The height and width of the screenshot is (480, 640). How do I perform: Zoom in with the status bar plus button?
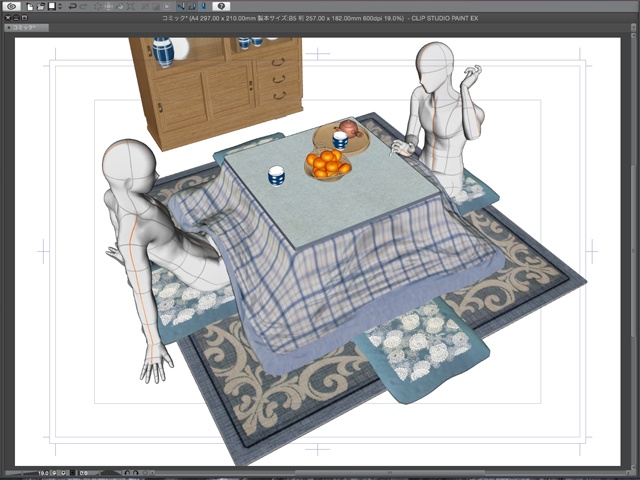(x=63, y=473)
